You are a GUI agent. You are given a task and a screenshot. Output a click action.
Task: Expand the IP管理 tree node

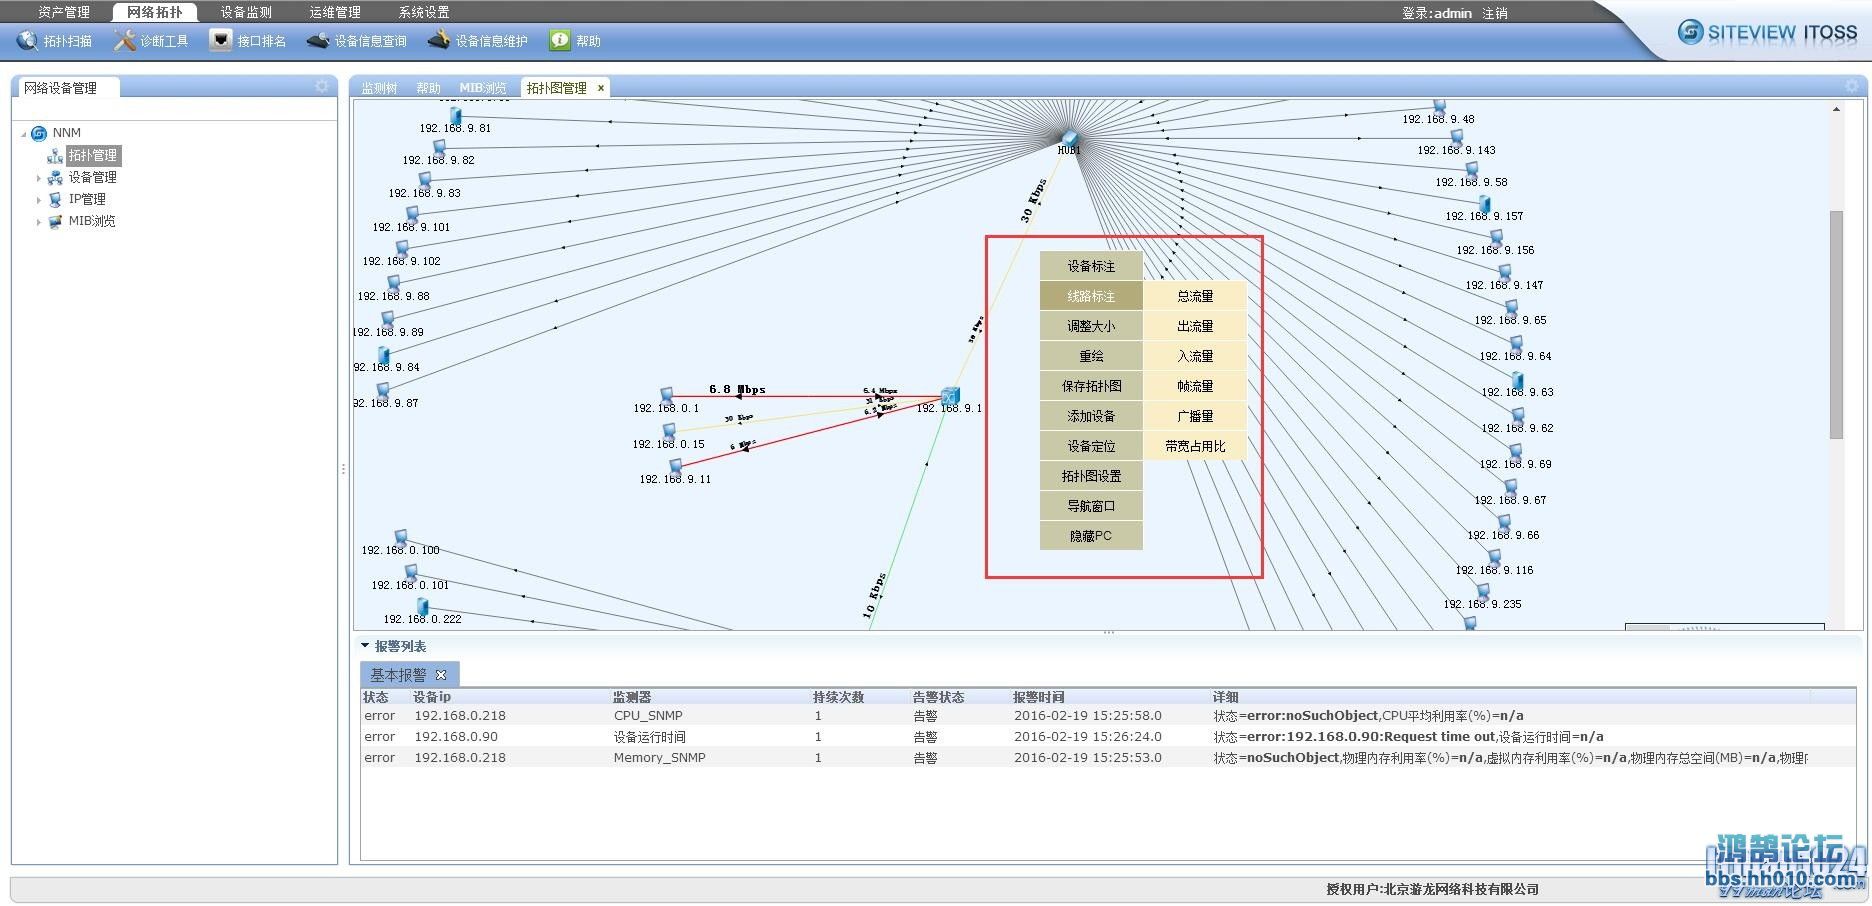pyautogui.click(x=39, y=200)
